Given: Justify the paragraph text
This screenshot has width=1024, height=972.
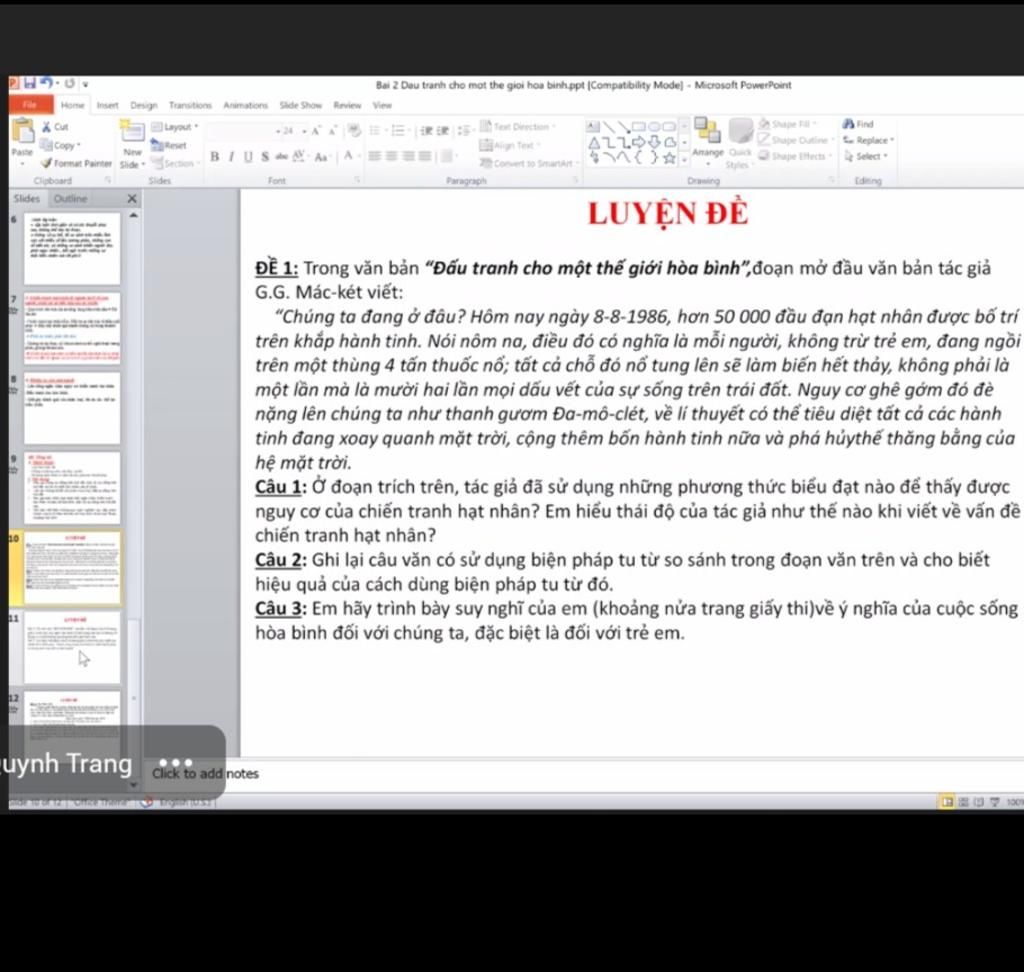Looking at the screenshot, I should click(x=425, y=156).
